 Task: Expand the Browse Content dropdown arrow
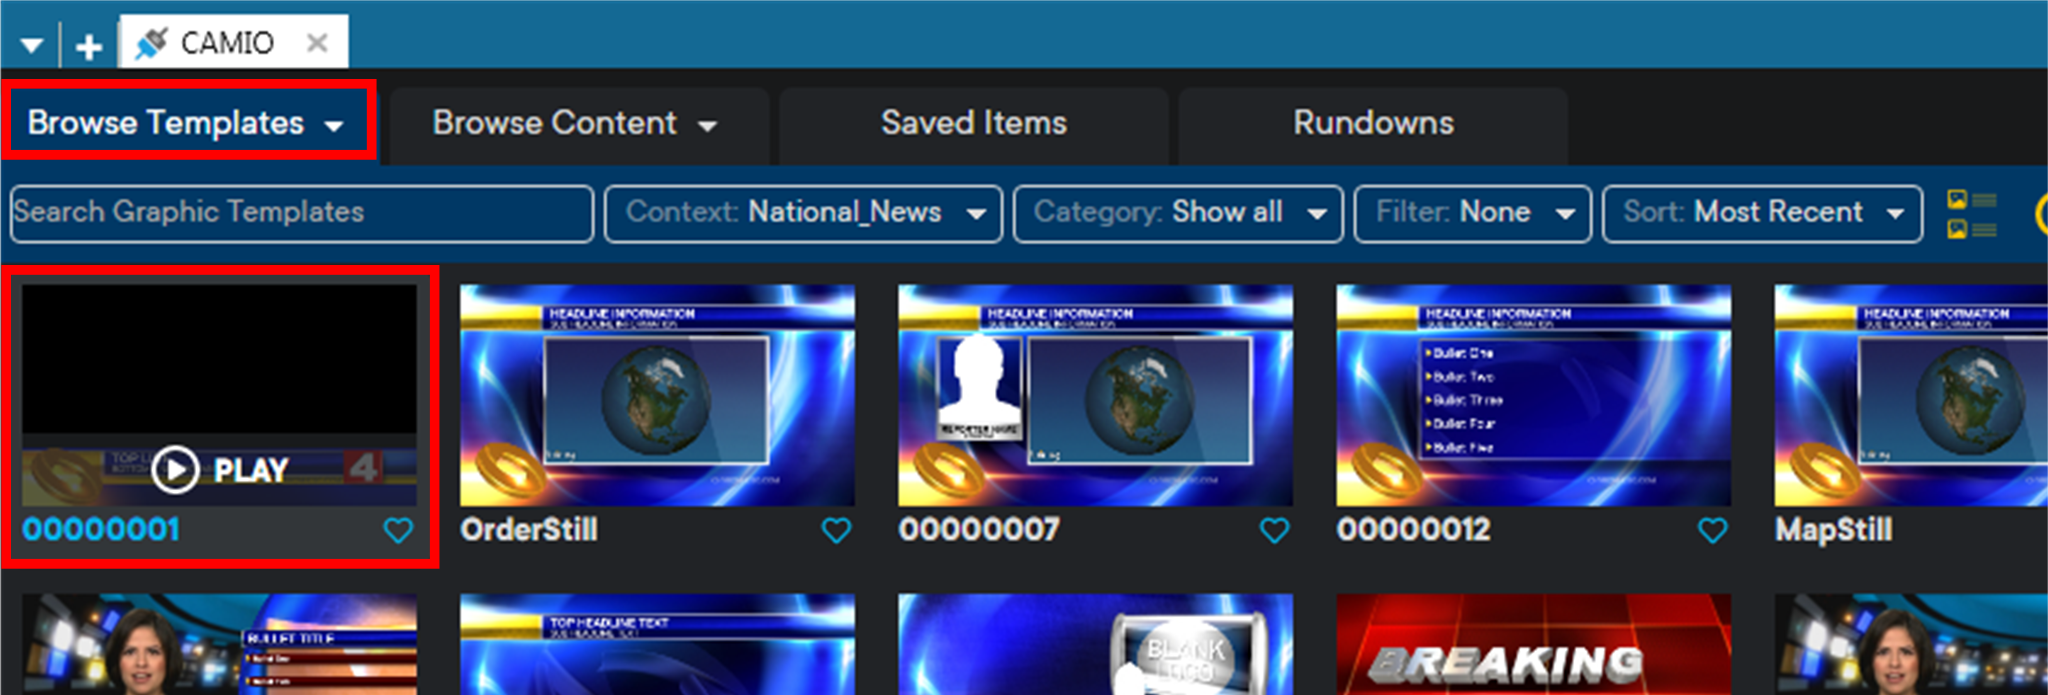click(707, 126)
